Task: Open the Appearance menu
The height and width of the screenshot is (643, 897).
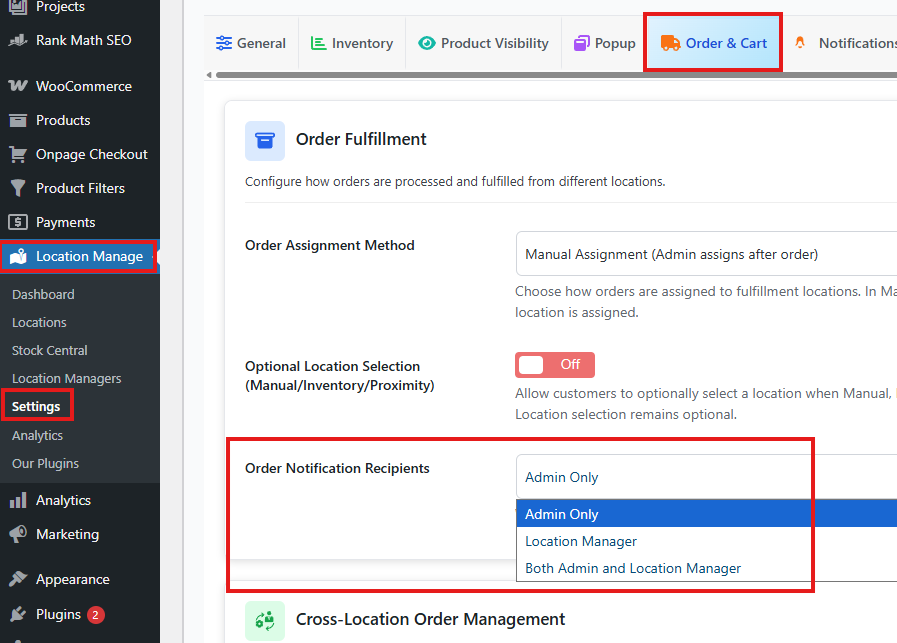Action: click(x=80, y=579)
